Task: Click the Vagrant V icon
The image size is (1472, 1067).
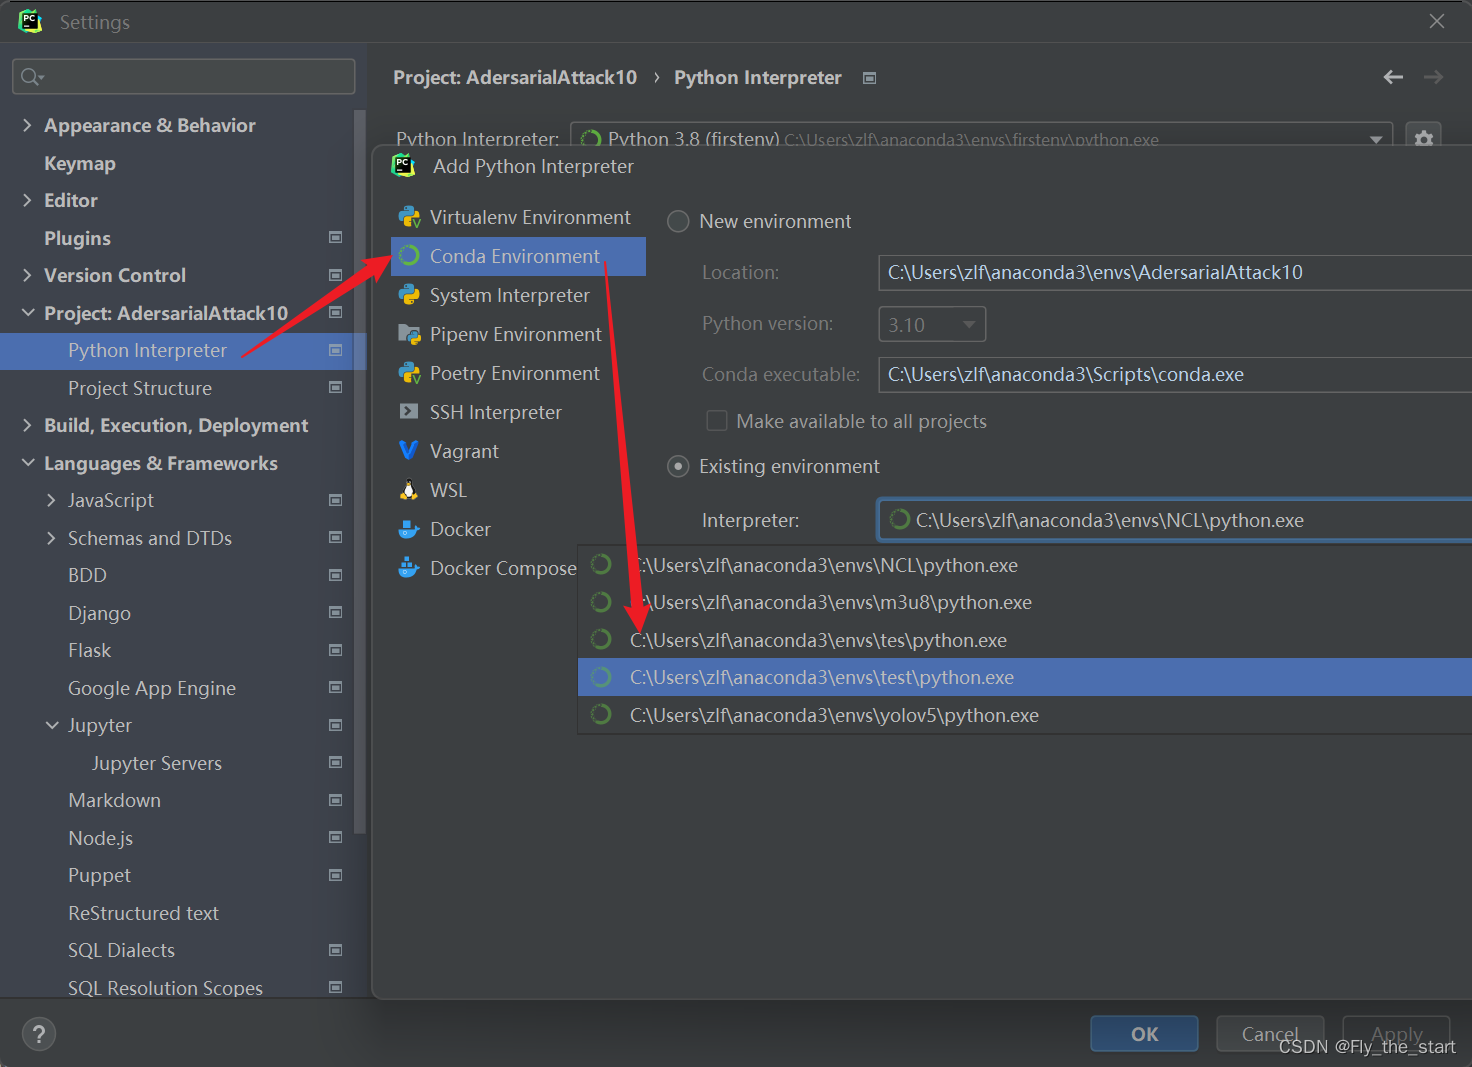Action: point(409,451)
